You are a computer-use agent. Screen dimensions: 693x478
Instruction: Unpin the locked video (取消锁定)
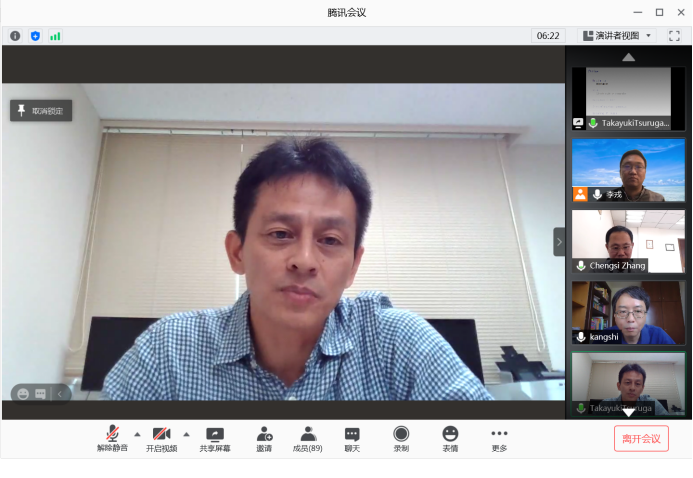click(41, 111)
